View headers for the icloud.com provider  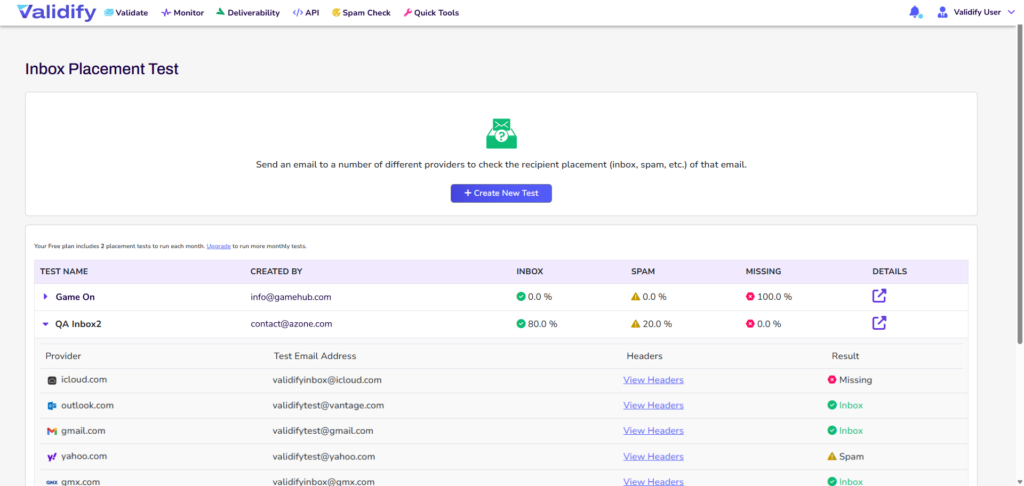point(653,380)
